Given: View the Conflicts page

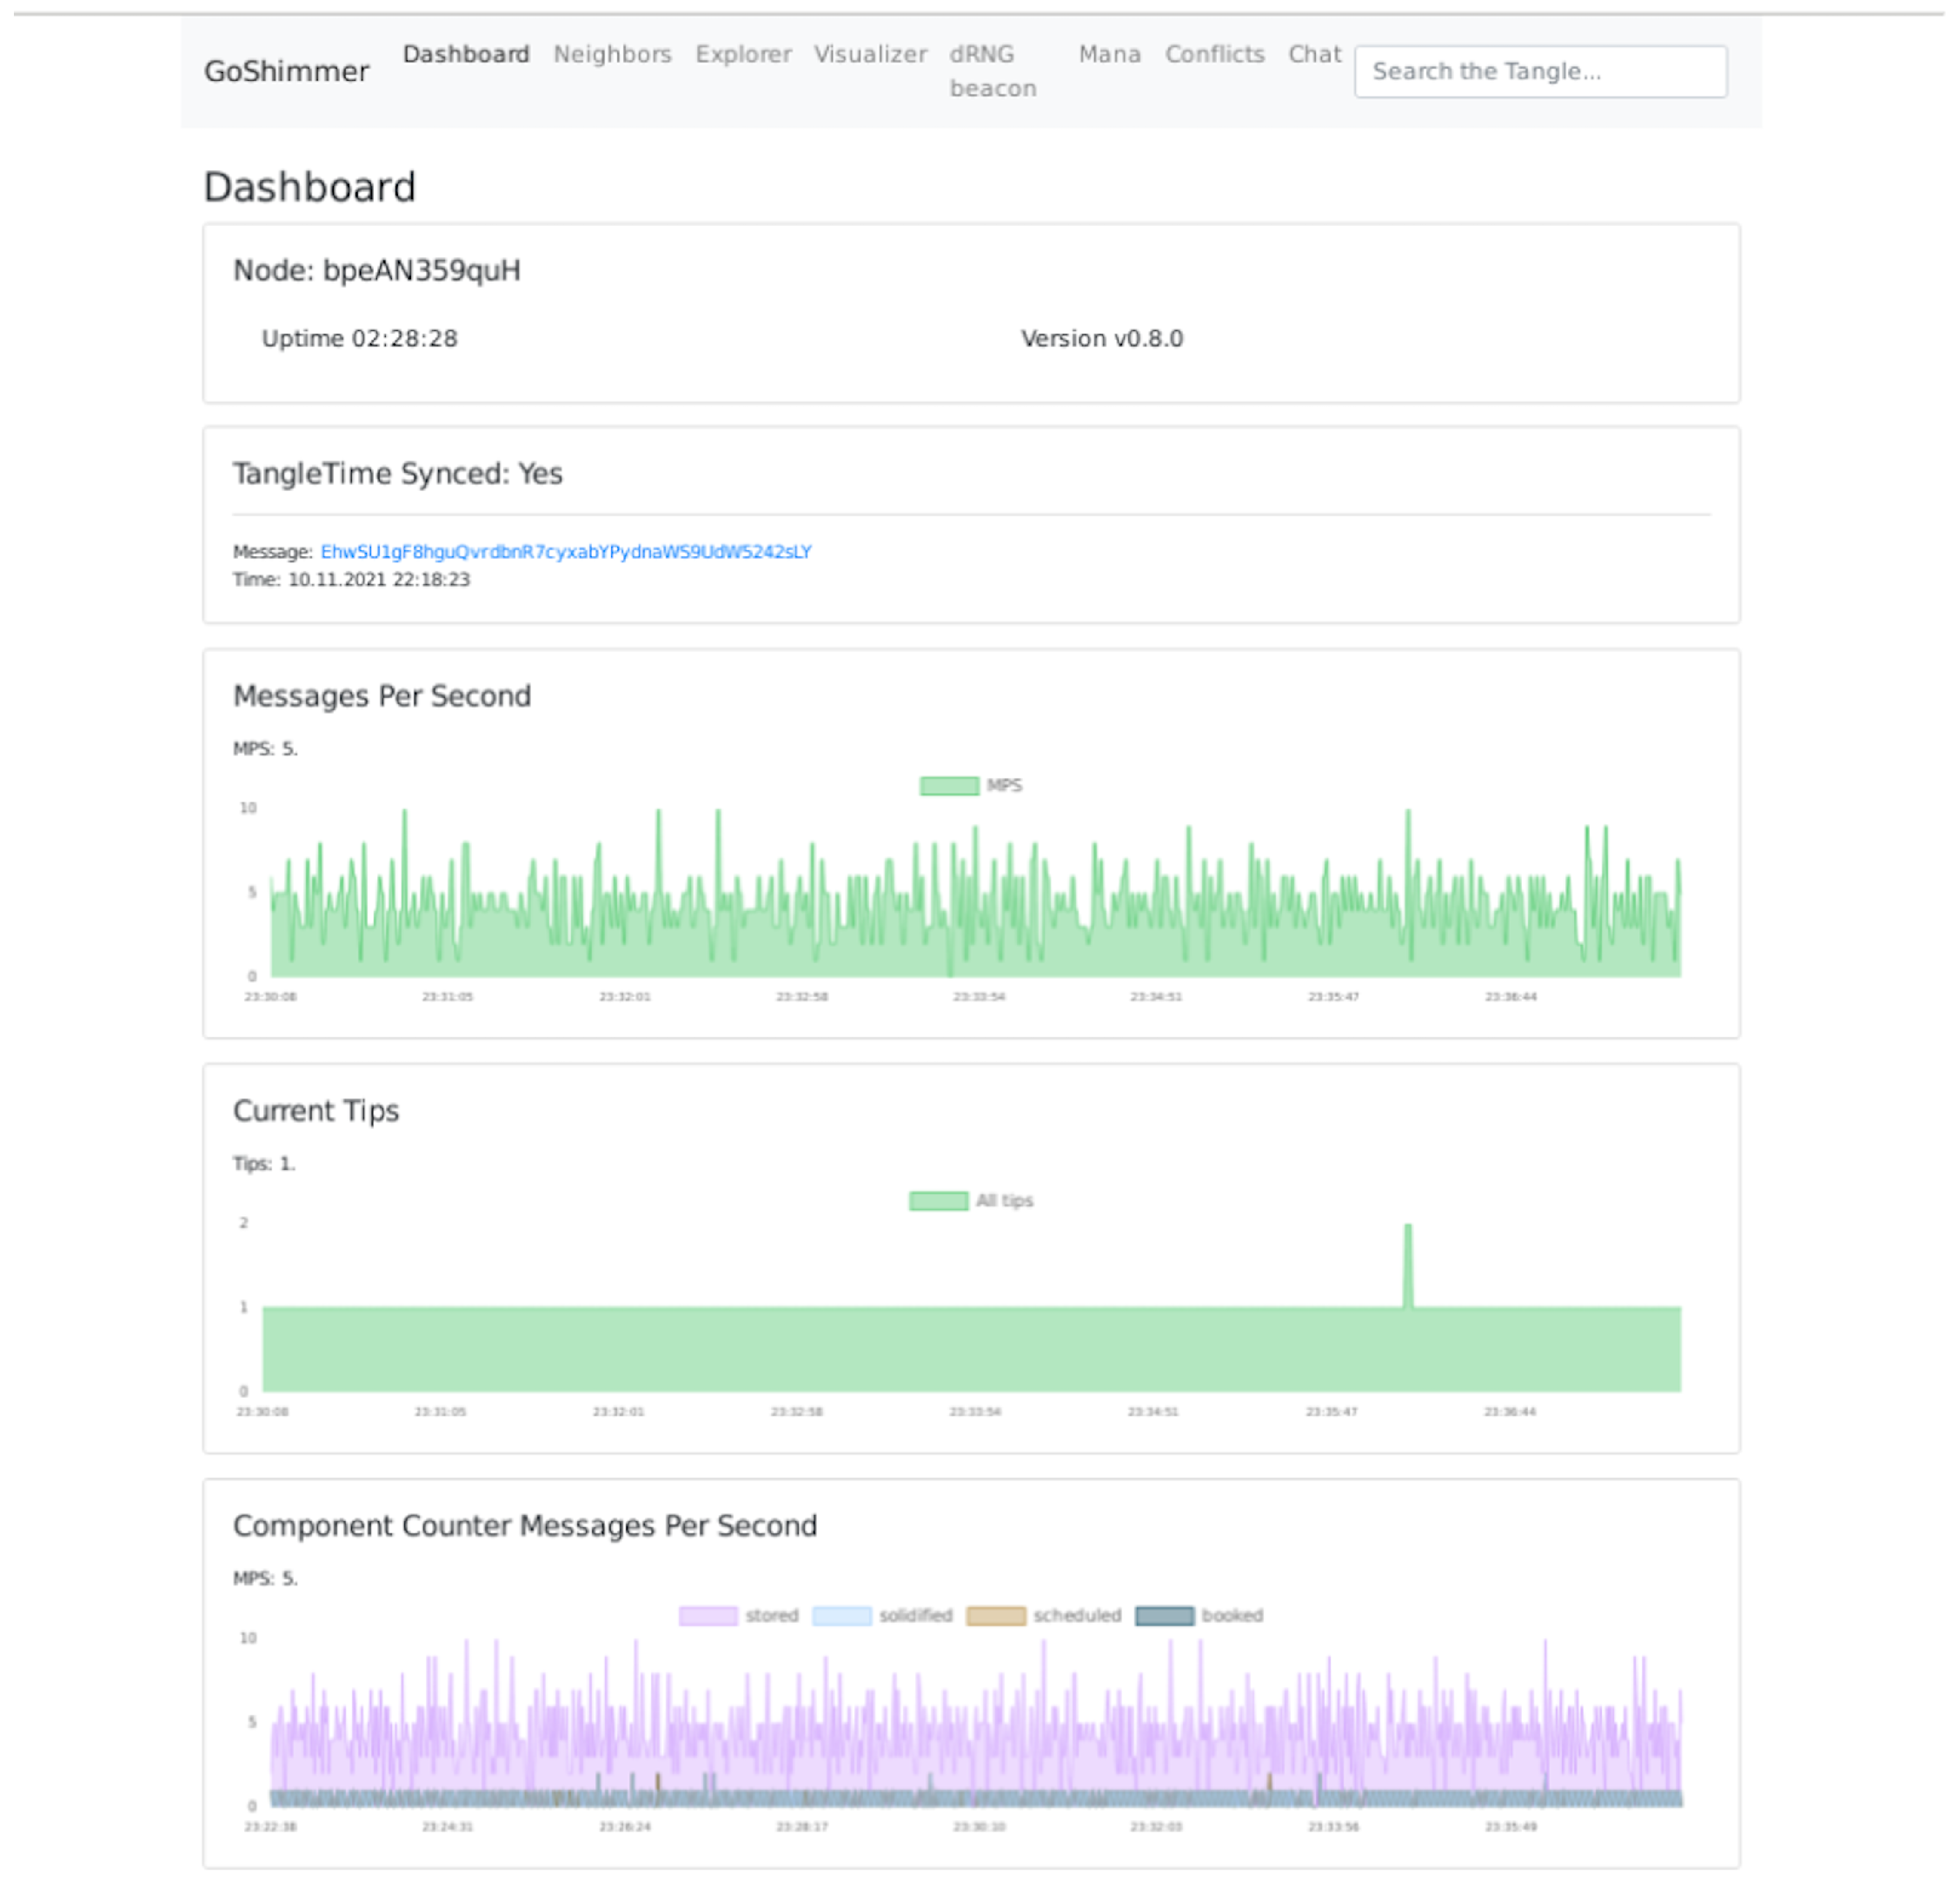Looking at the screenshot, I should tap(1214, 54).
